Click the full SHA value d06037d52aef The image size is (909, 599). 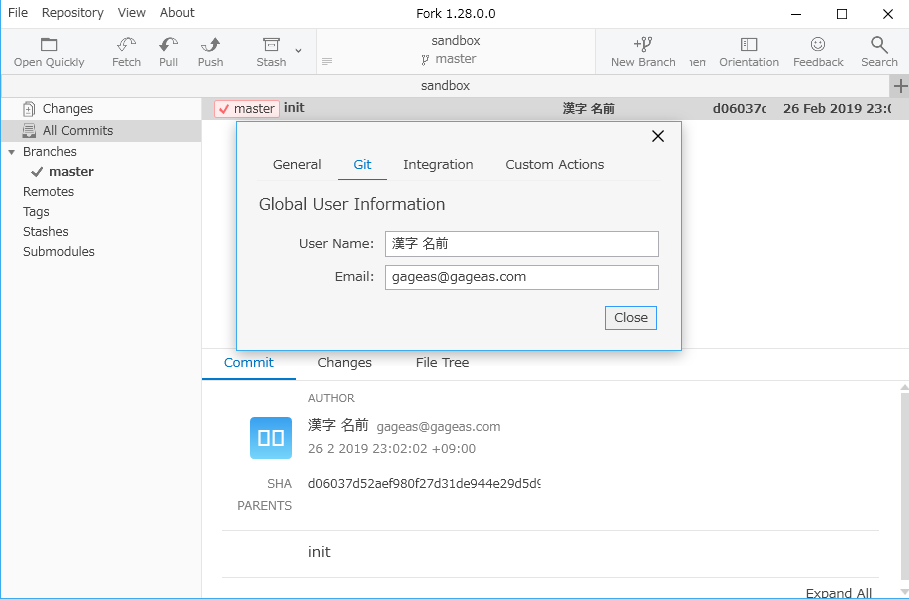click(x=424, y=484)
